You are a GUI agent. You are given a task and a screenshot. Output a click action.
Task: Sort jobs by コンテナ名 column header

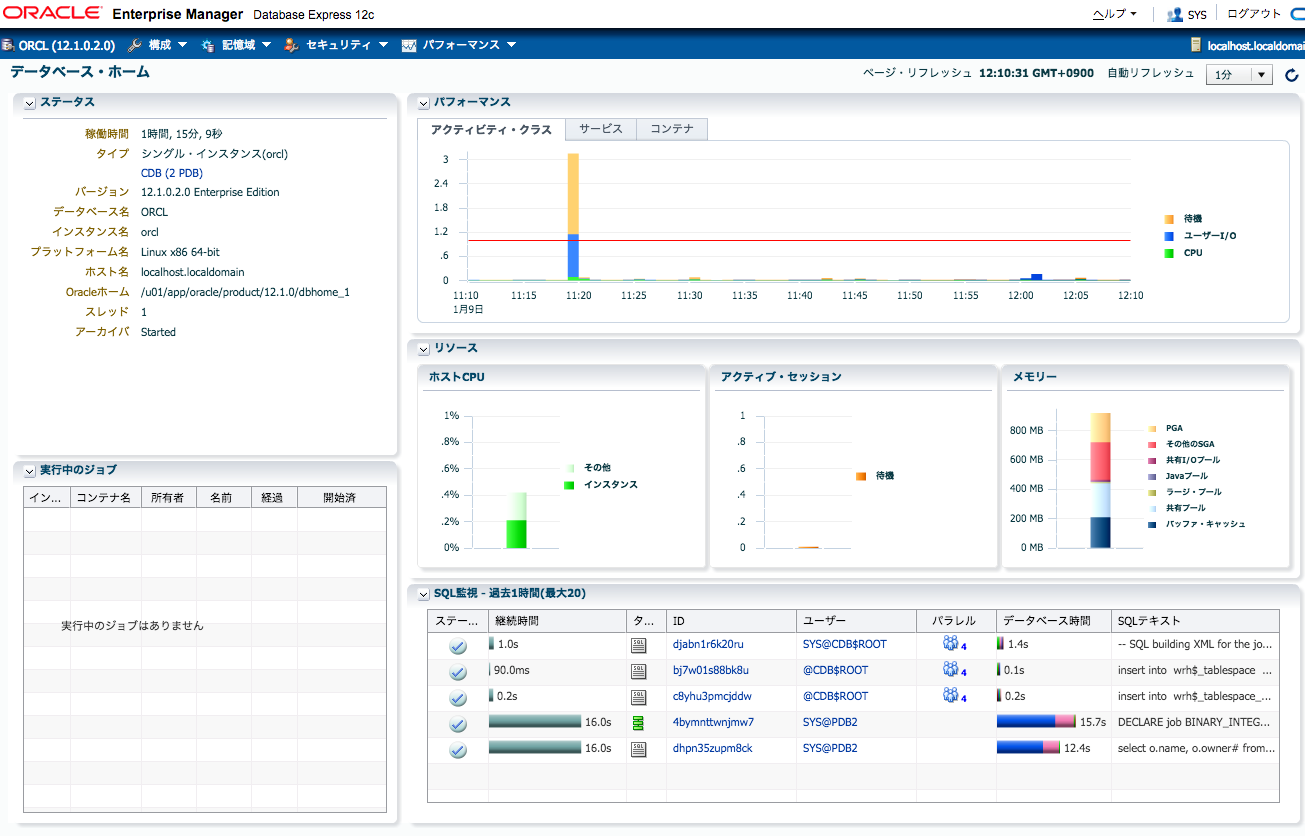click(x=106, y=497)
